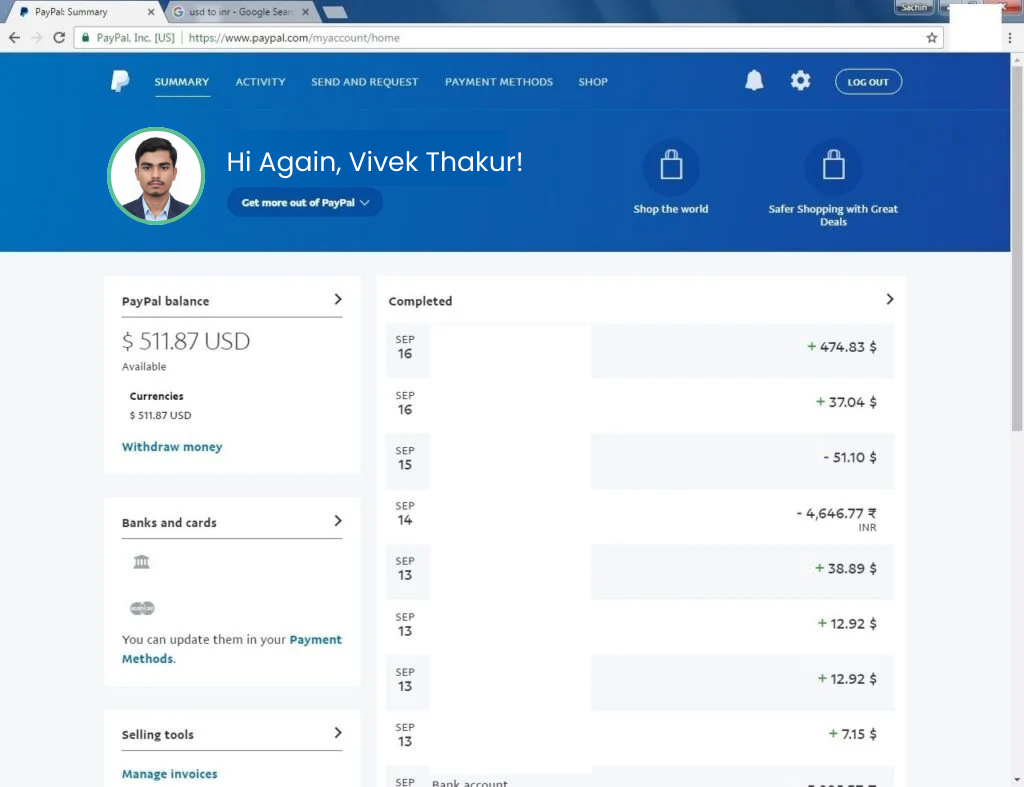The image size is (1024, 787).
Task: Expand the Banks and cards arrow
Action: (338, 521)
